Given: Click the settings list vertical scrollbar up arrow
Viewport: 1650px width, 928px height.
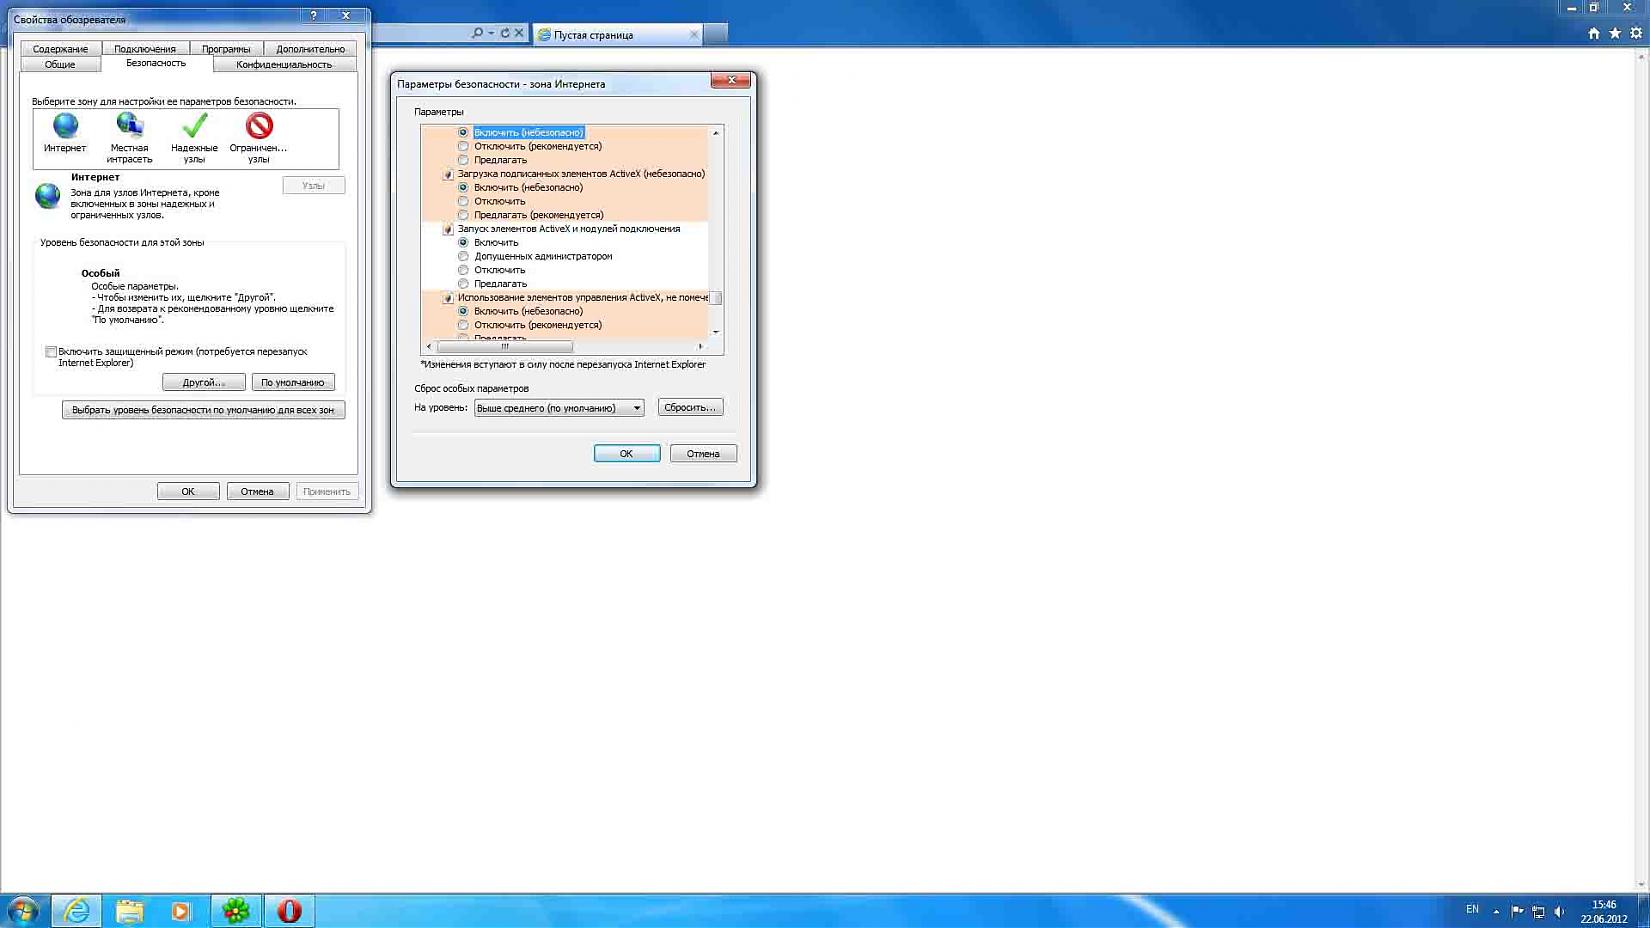Looking at the screenshot, I should [716, 132].
